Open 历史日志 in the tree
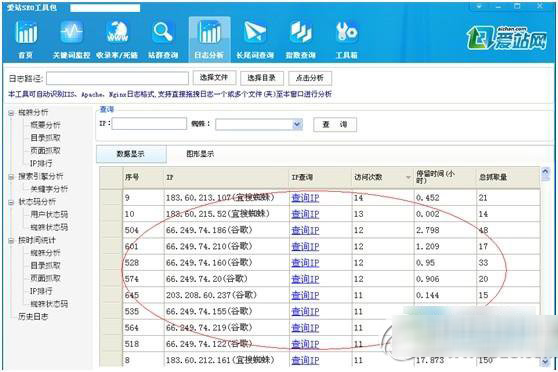558x372 pixels. [x=33, y=316]
